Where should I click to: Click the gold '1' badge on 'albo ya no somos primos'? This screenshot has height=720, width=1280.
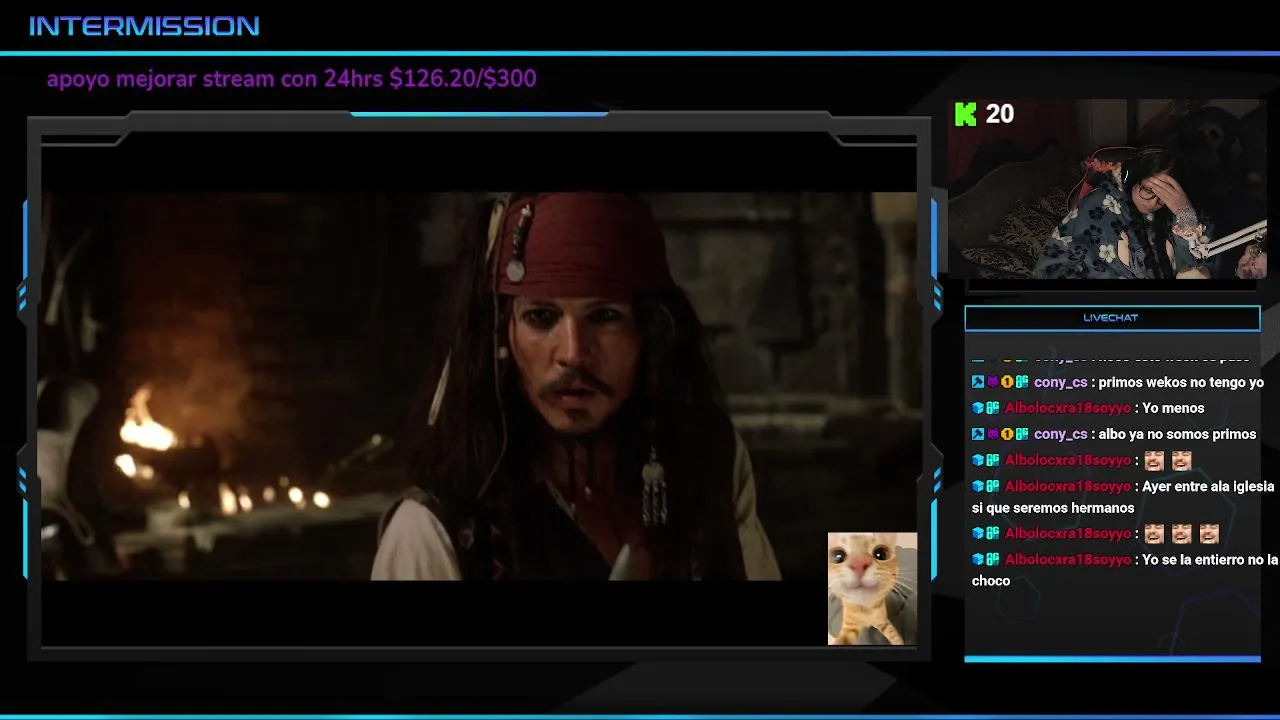[1007, 434]
